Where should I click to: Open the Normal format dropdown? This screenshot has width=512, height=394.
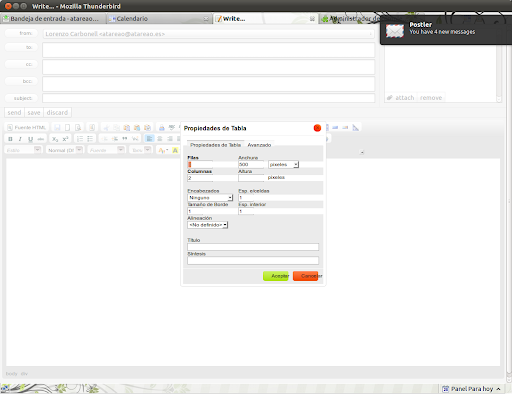click(x=64, y=150)
